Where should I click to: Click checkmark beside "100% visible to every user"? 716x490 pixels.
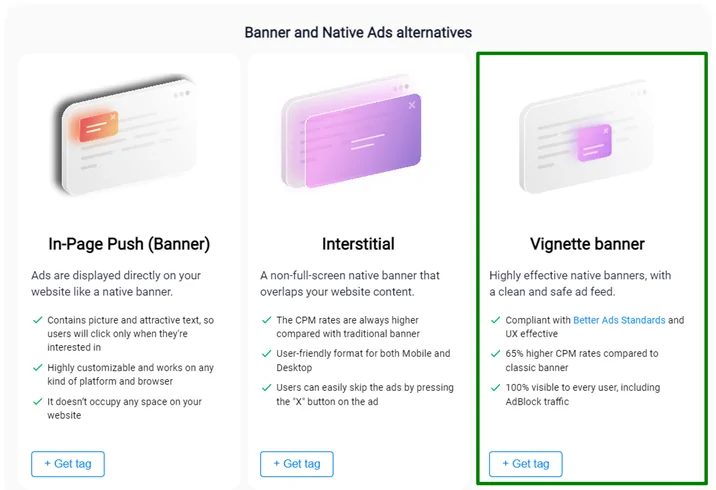click(495, 388)
